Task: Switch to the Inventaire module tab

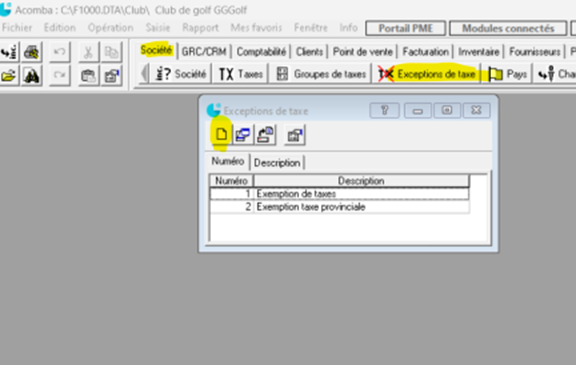Action: tap(479, 52)
